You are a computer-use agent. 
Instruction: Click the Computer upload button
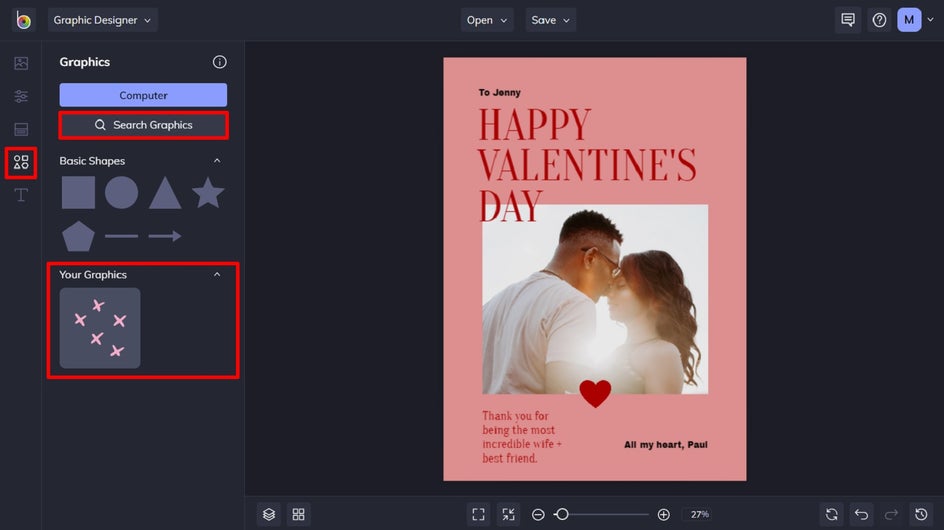(143, 95)
